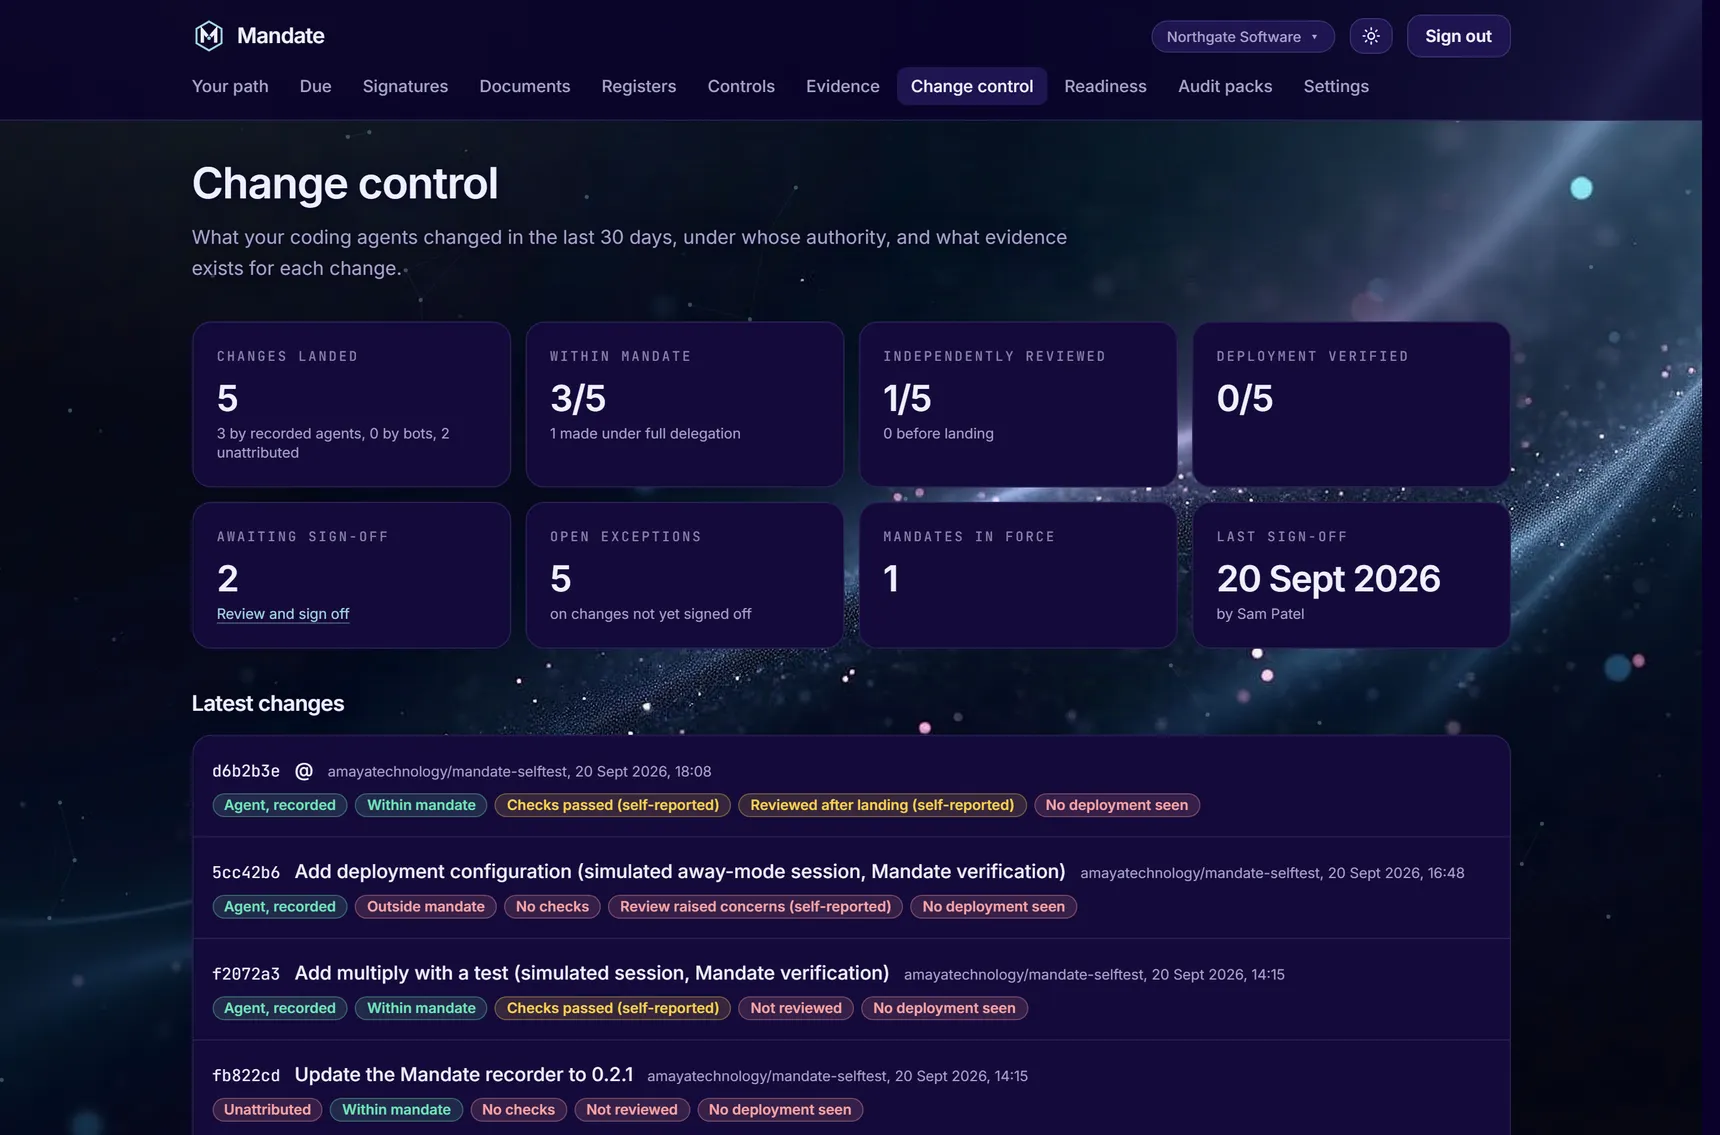Click Not reviewed badge on fb822cd row

(x=632, y=1110)
